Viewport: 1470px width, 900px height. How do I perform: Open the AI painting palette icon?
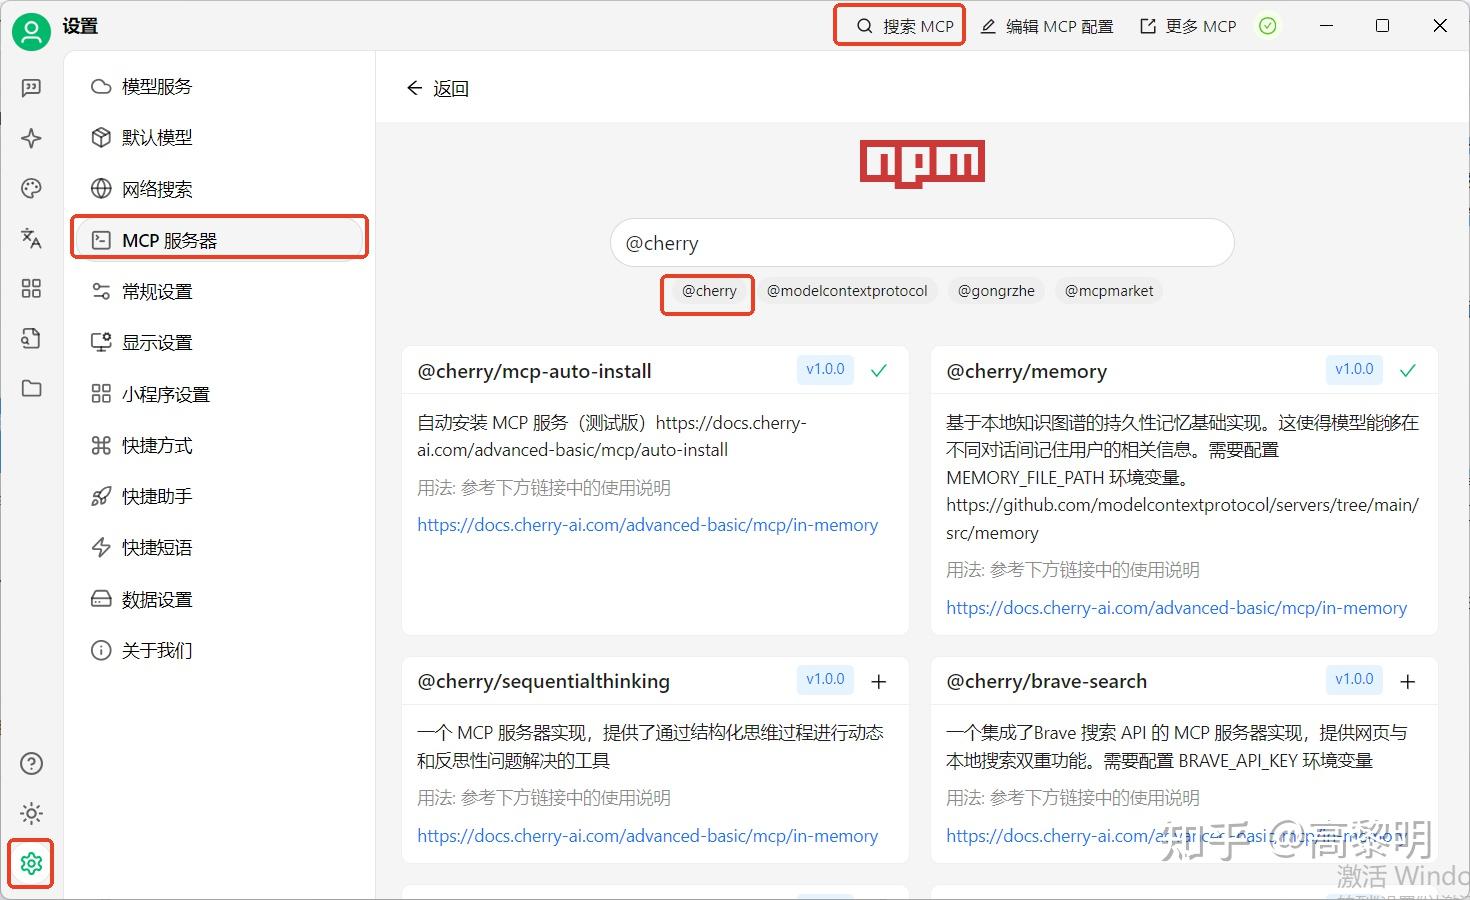coord(31,188)
